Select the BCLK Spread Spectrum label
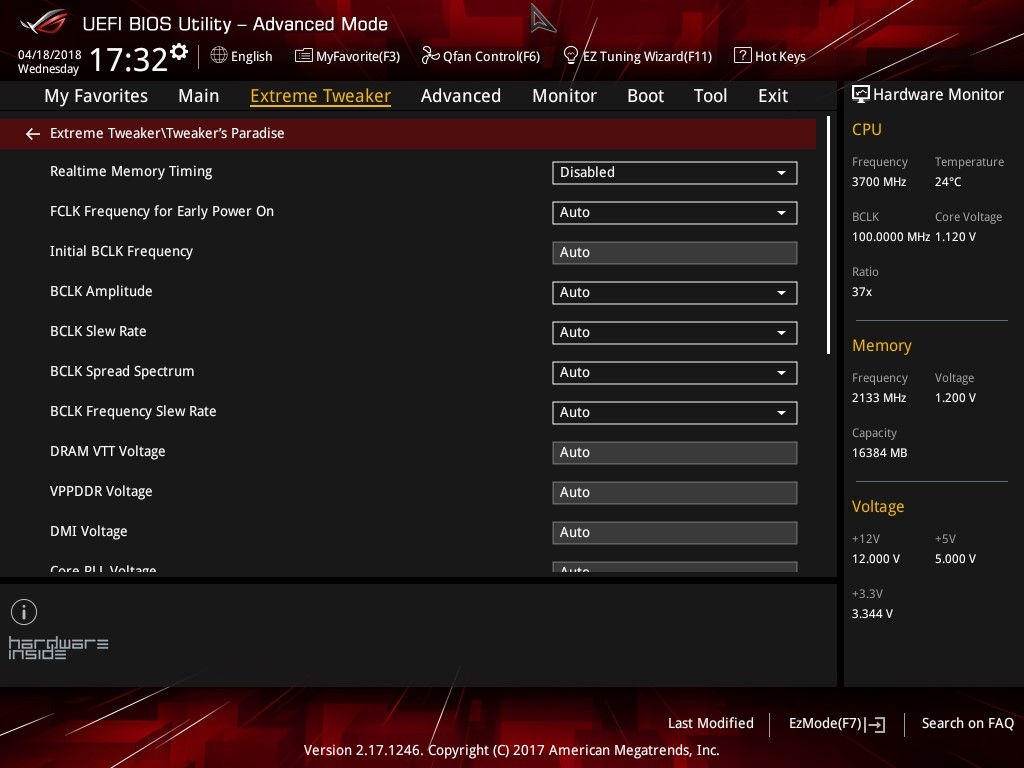 click(x=122, y=372)
